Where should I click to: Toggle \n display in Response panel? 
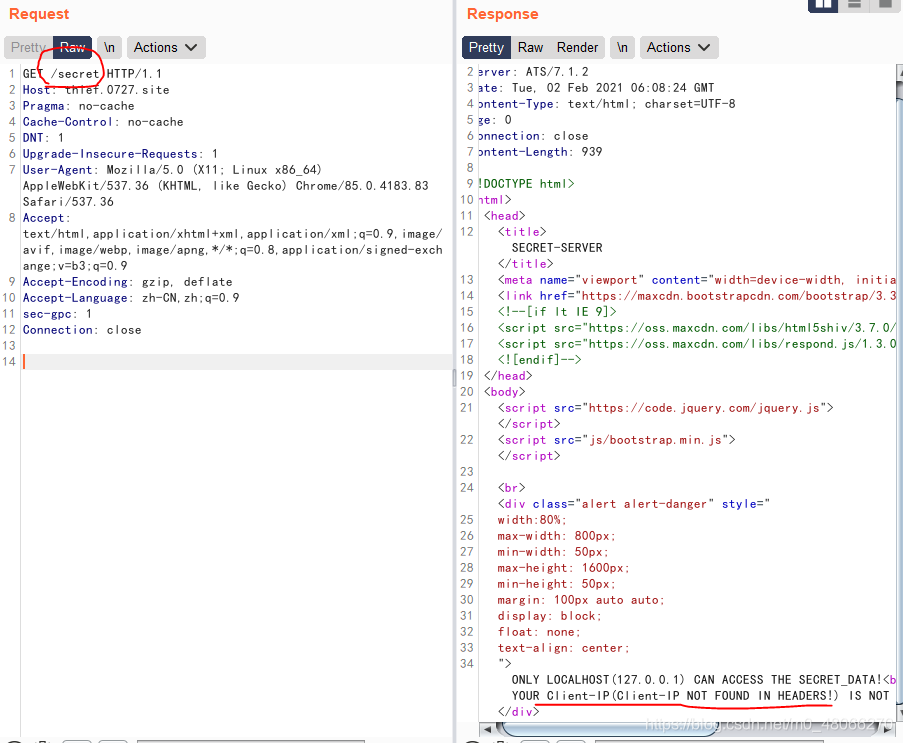[x=622, y=47]
